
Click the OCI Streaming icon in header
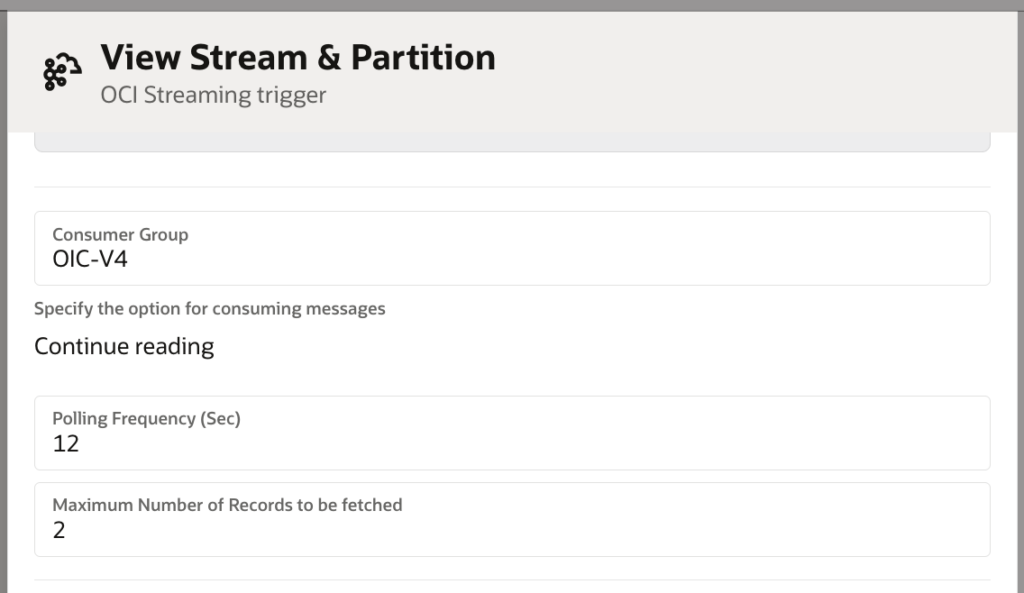pos(62,74)
